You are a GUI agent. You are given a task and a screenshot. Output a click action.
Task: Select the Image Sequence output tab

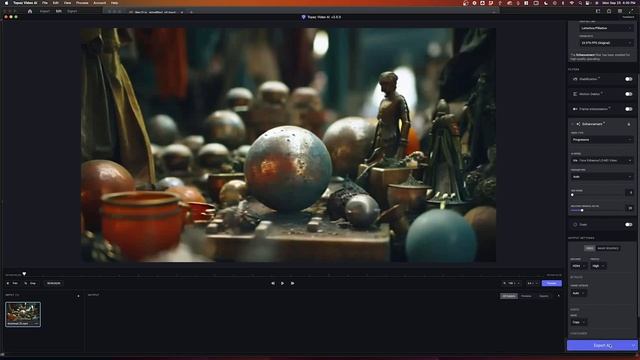608,248
